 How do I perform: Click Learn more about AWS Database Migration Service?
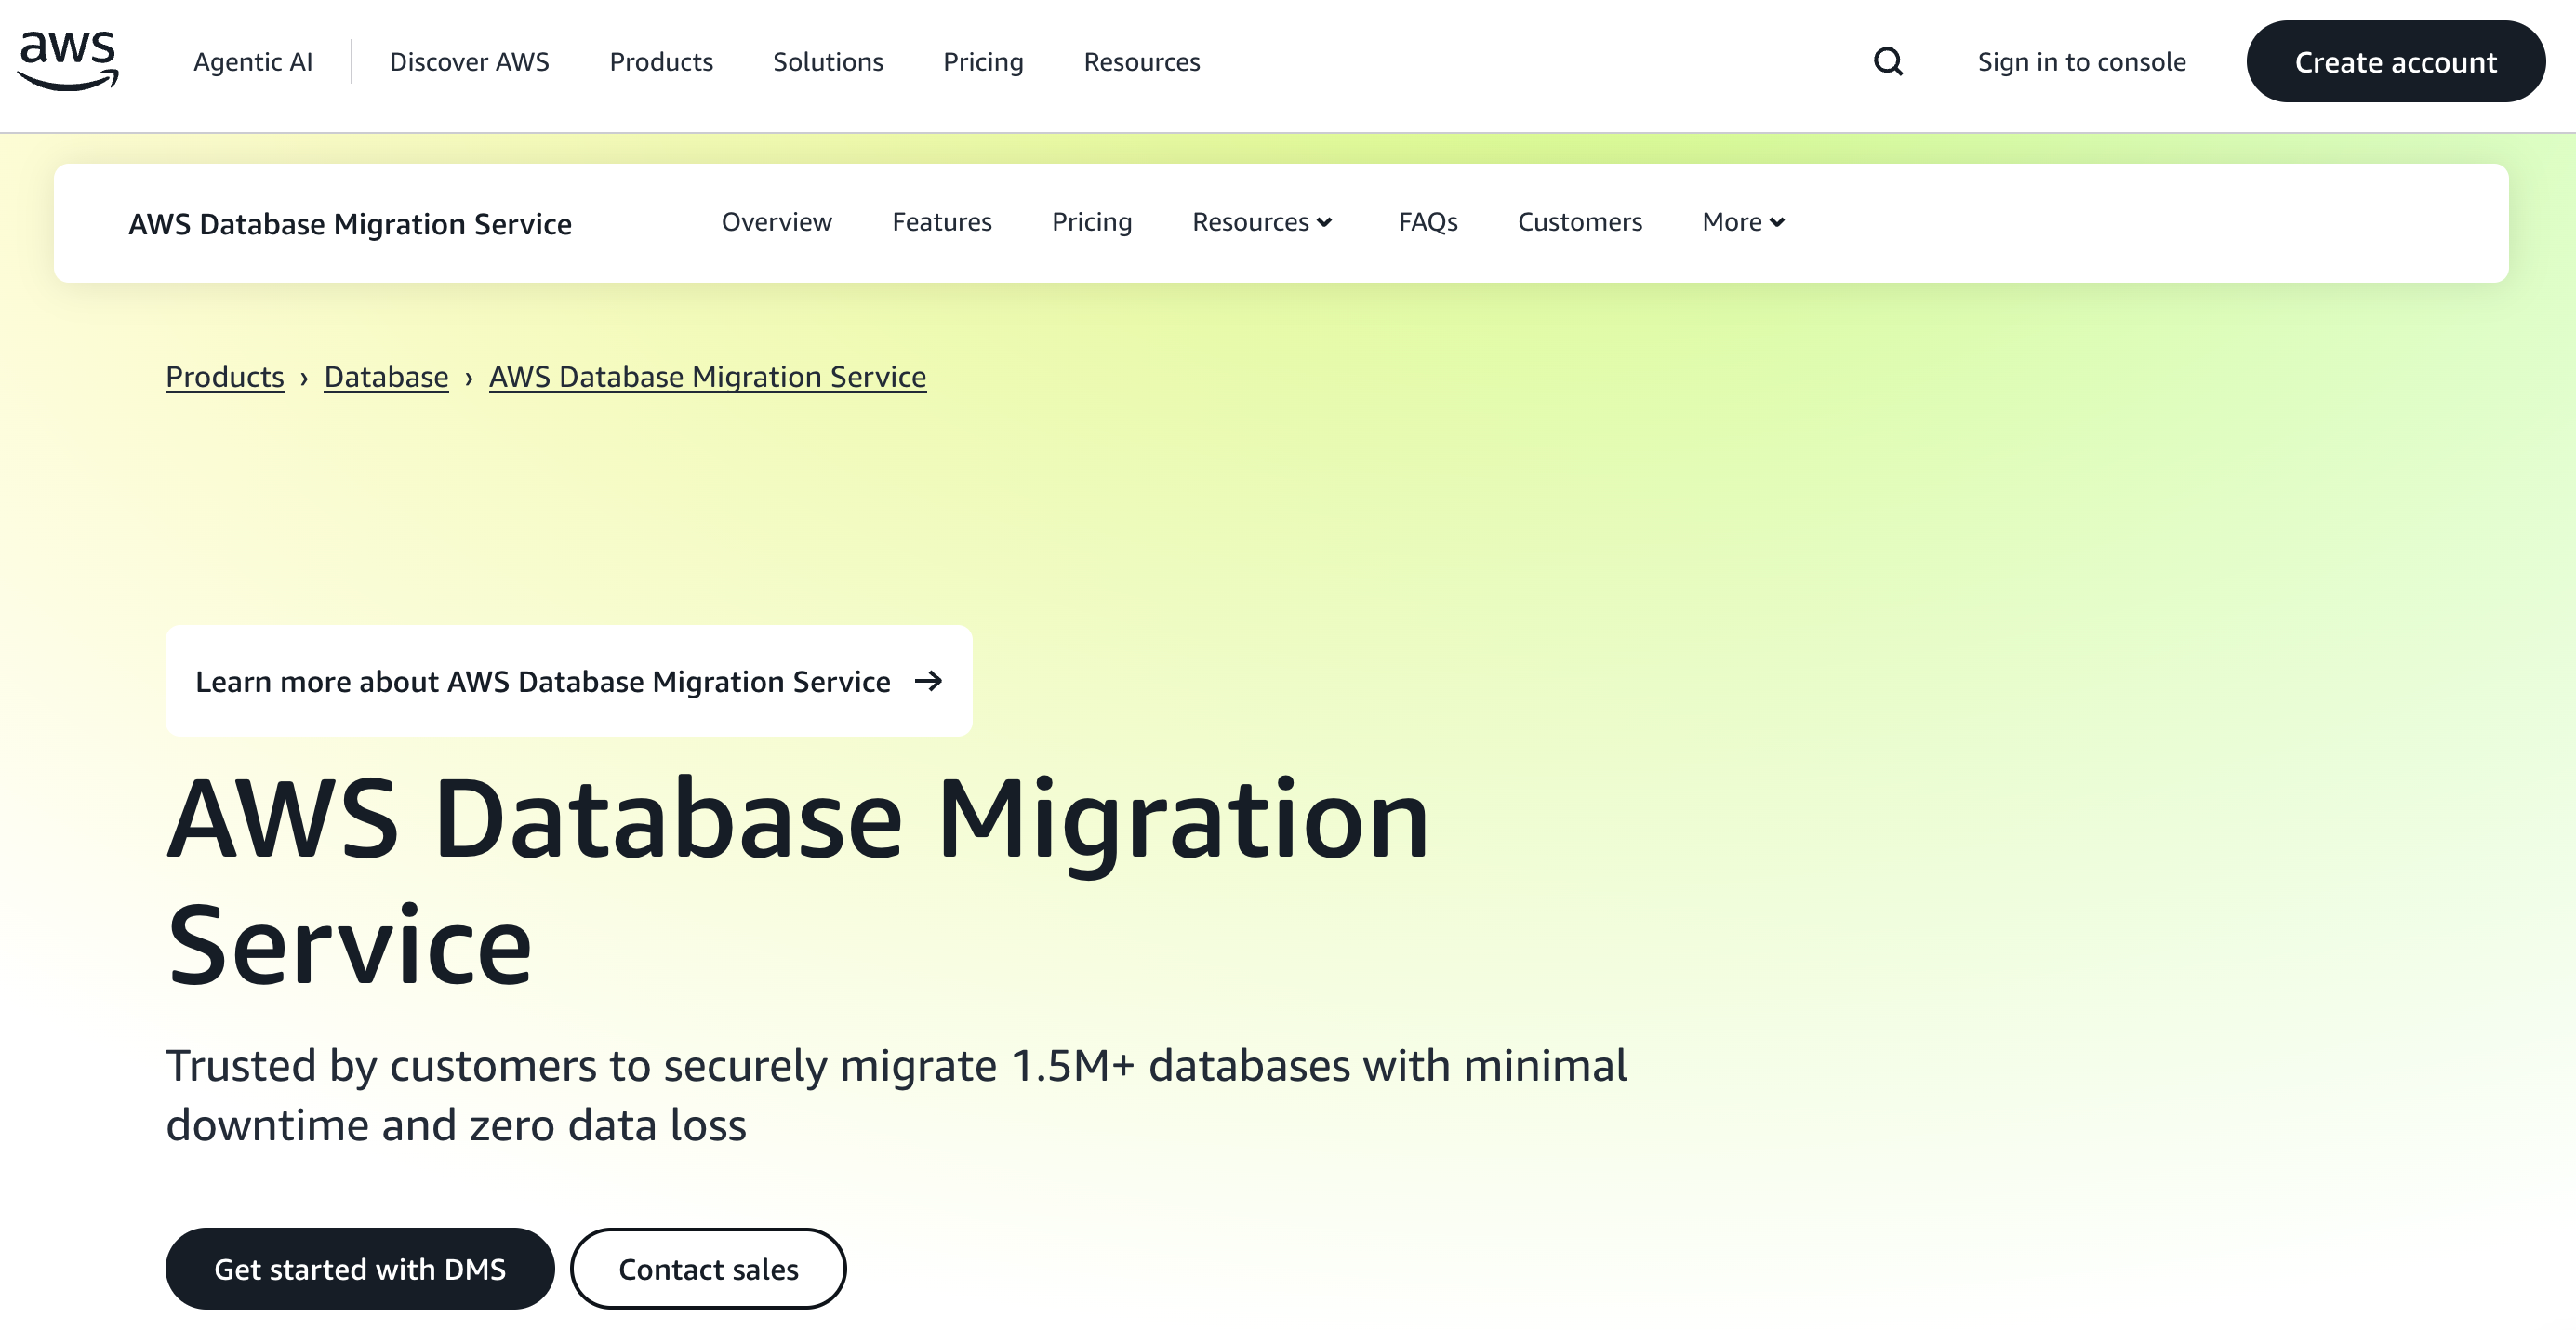point(569,681)
